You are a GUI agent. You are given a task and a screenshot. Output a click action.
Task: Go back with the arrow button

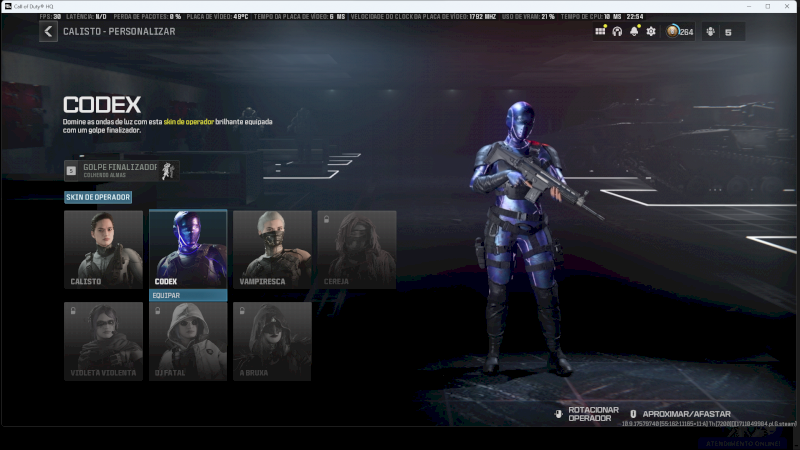[x=48, y=32]
